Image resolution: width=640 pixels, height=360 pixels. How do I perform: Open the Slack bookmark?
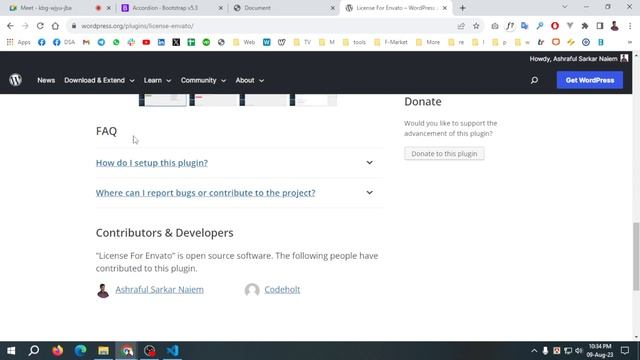coord(131,42)
